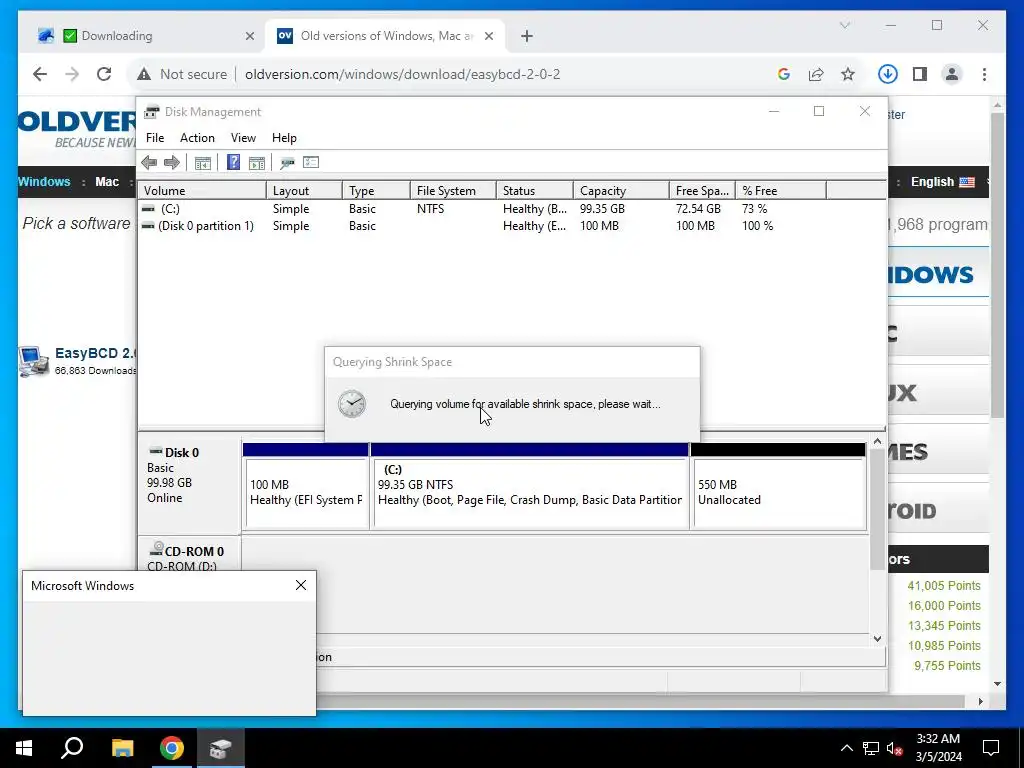Click the Disk Management title bar icon

pos(152,112)
